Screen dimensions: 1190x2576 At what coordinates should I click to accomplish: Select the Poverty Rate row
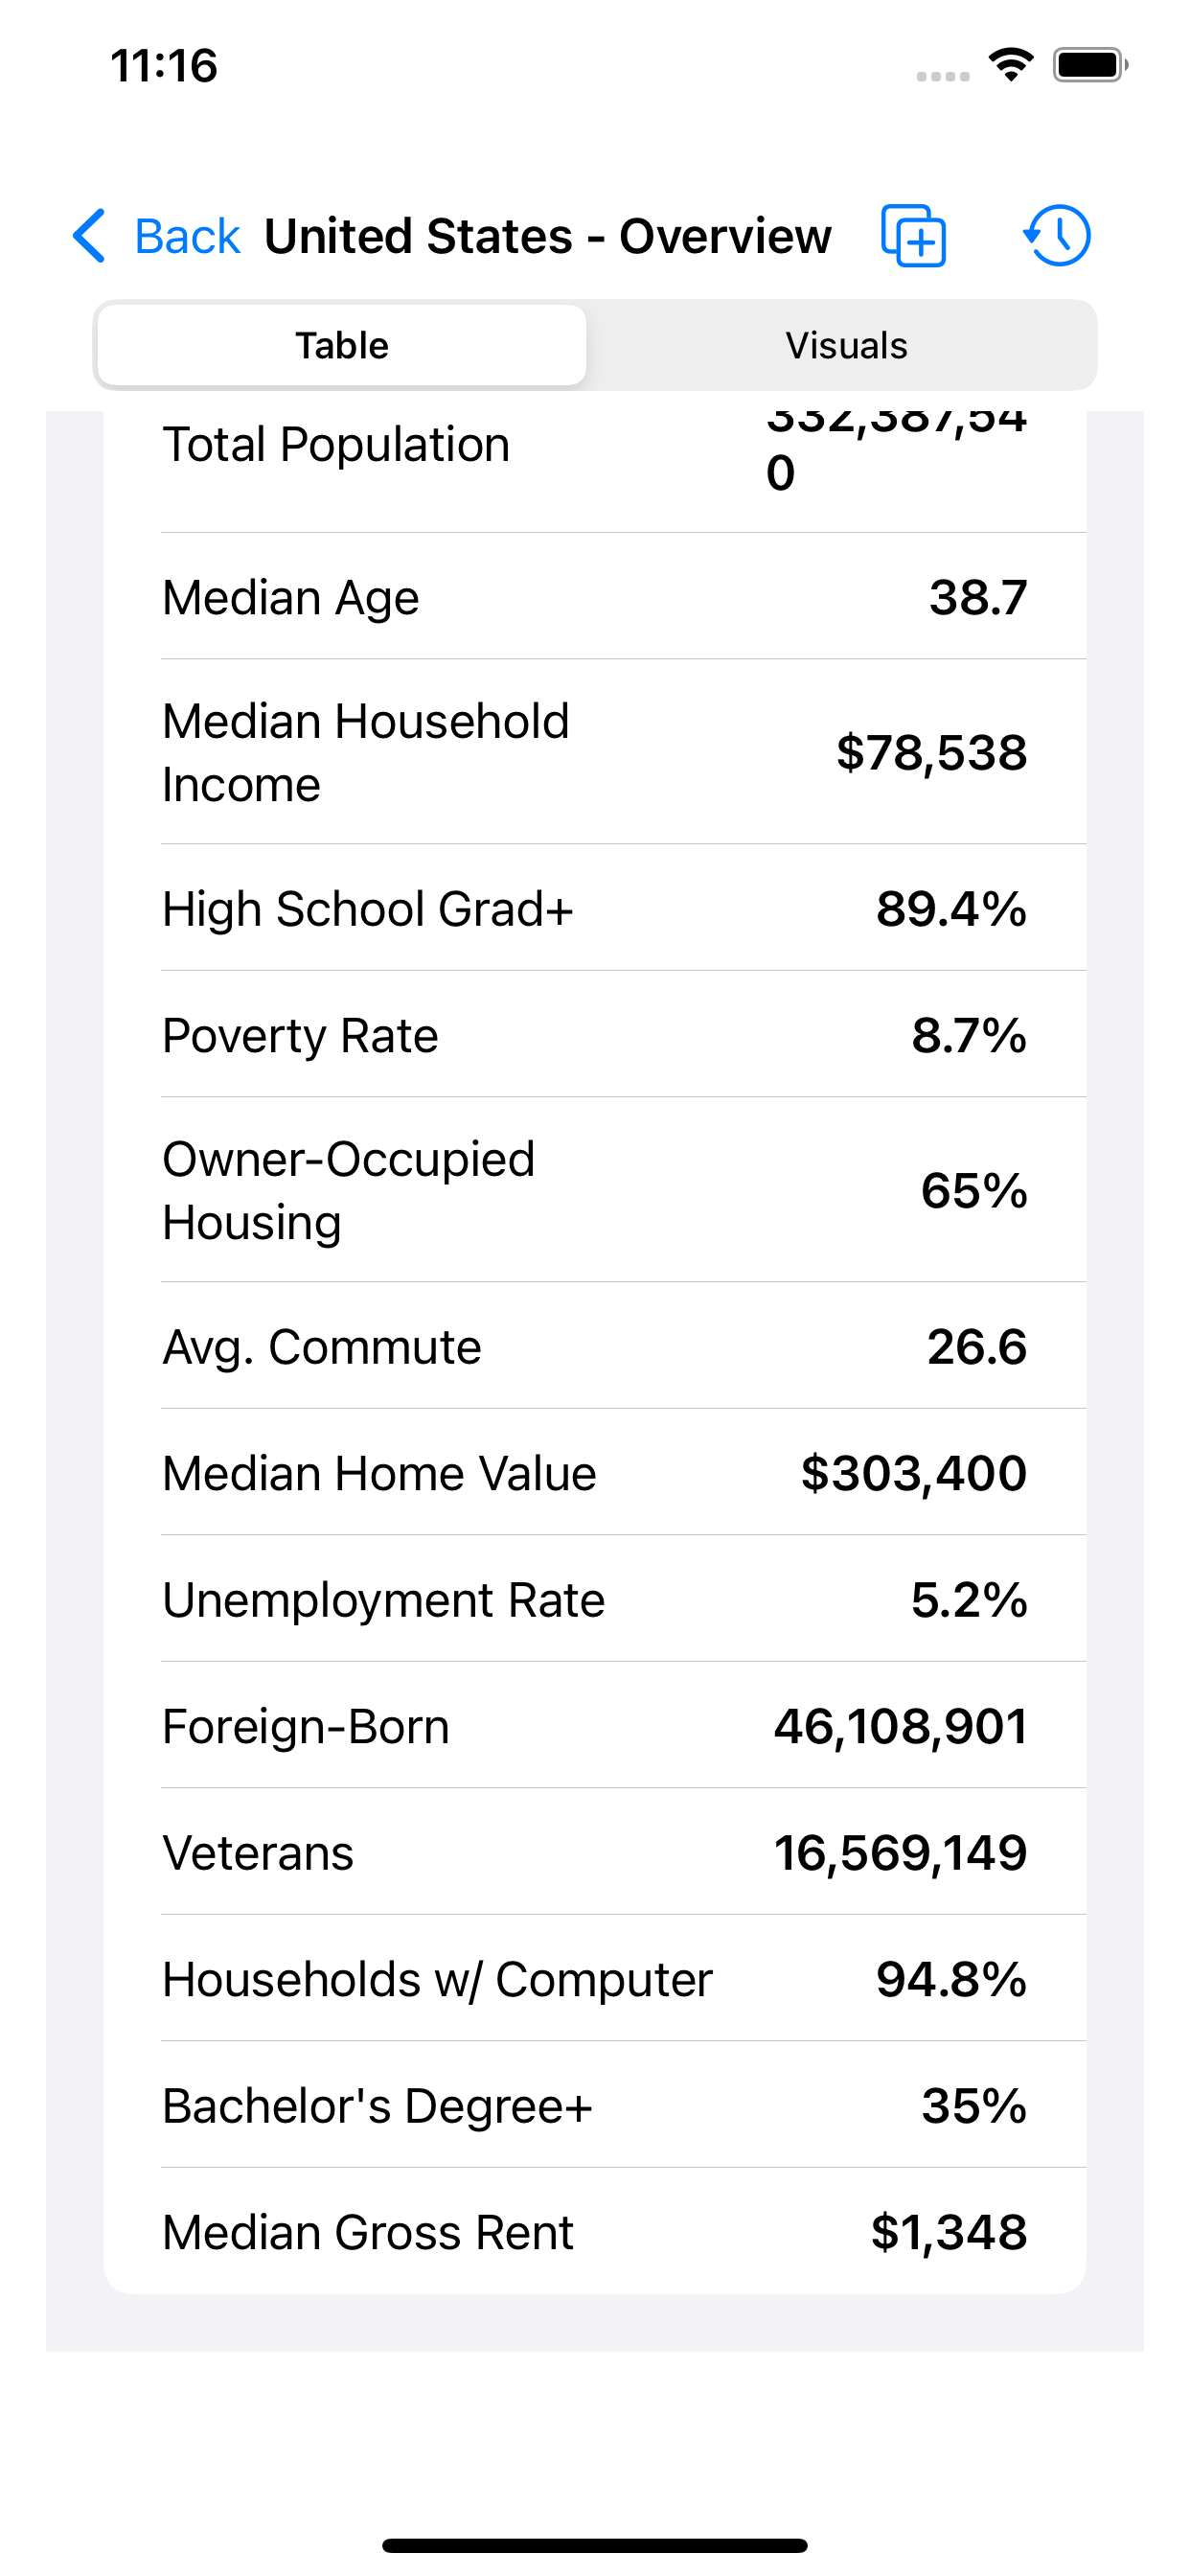tap(595, 1035)
